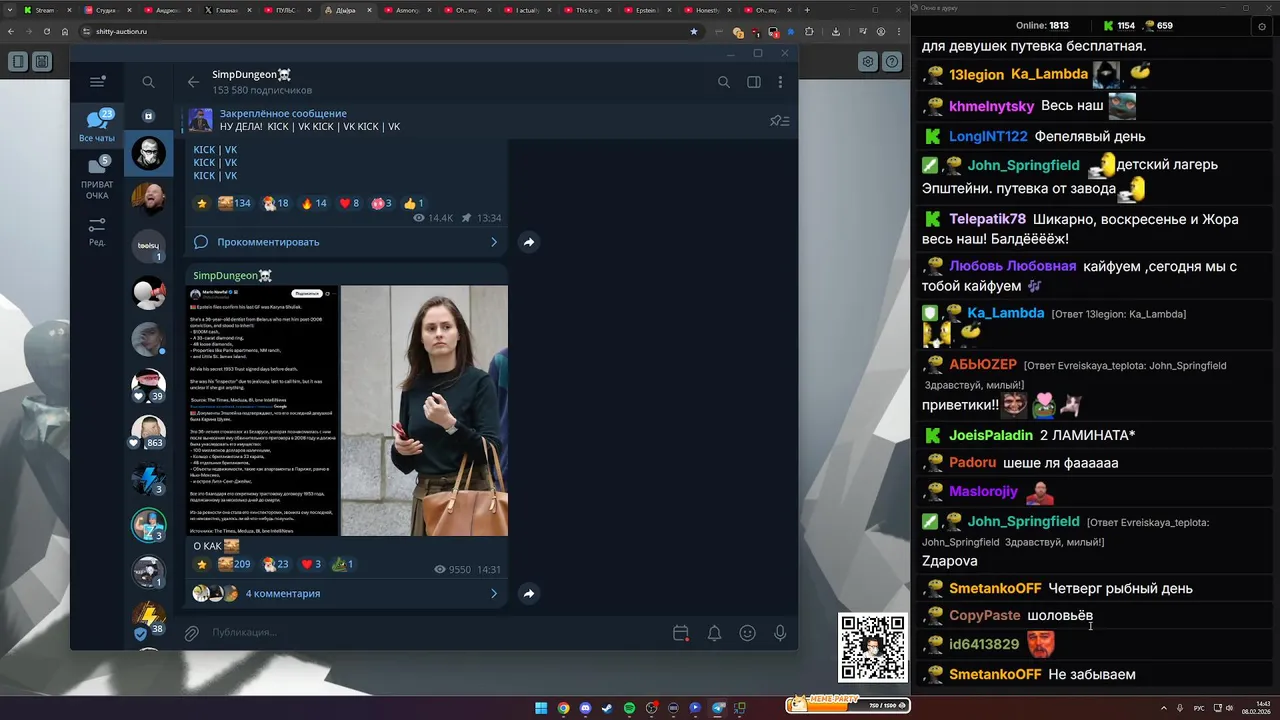Screen dimensions: 1280x720
Task: Add the heart reaction with 8
Action: [x=349, y=203]
